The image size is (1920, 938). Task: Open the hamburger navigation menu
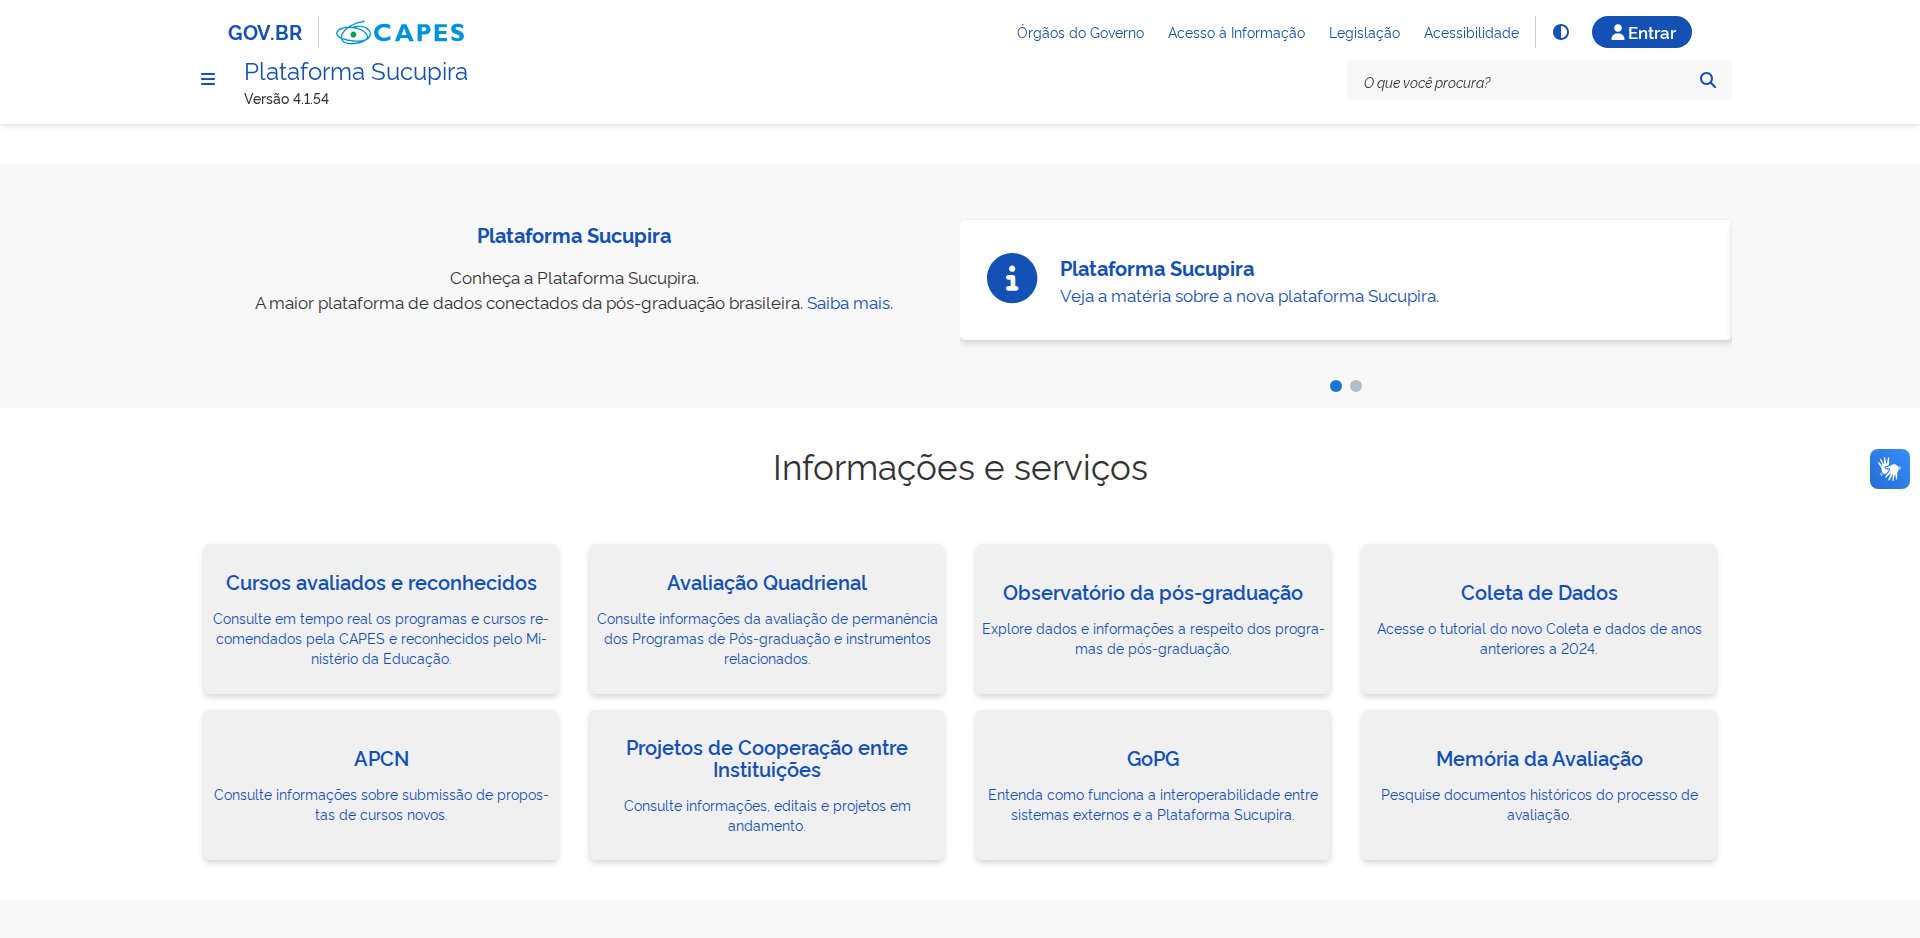click(x=208, y=79)
